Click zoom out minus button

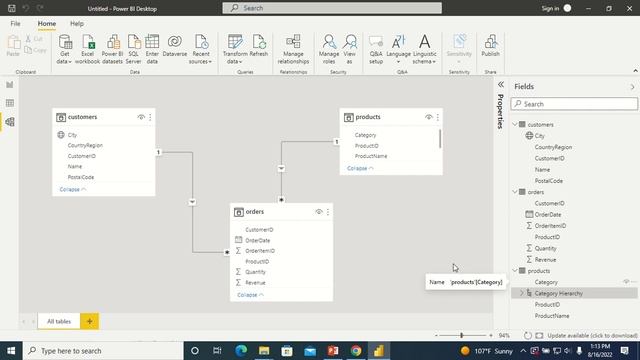tap(436, 336)
